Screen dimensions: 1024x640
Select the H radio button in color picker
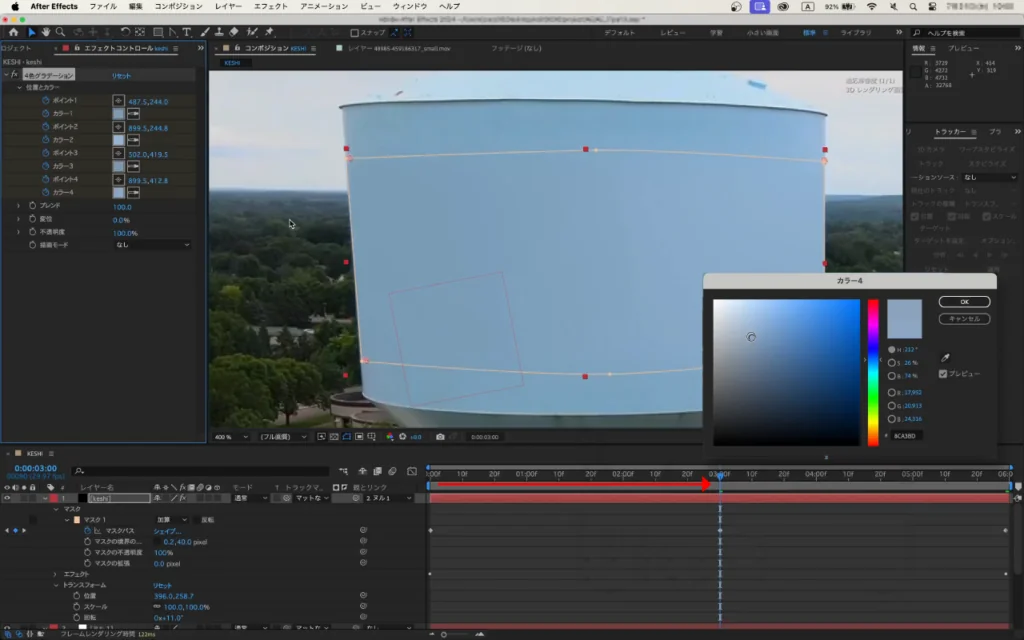click(x=891, y=349)
